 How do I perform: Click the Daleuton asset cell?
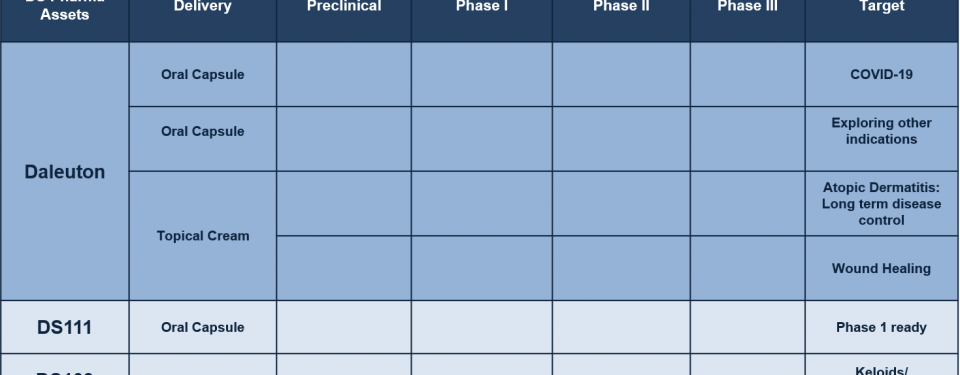pyautogui.click(x=65, y=172)
